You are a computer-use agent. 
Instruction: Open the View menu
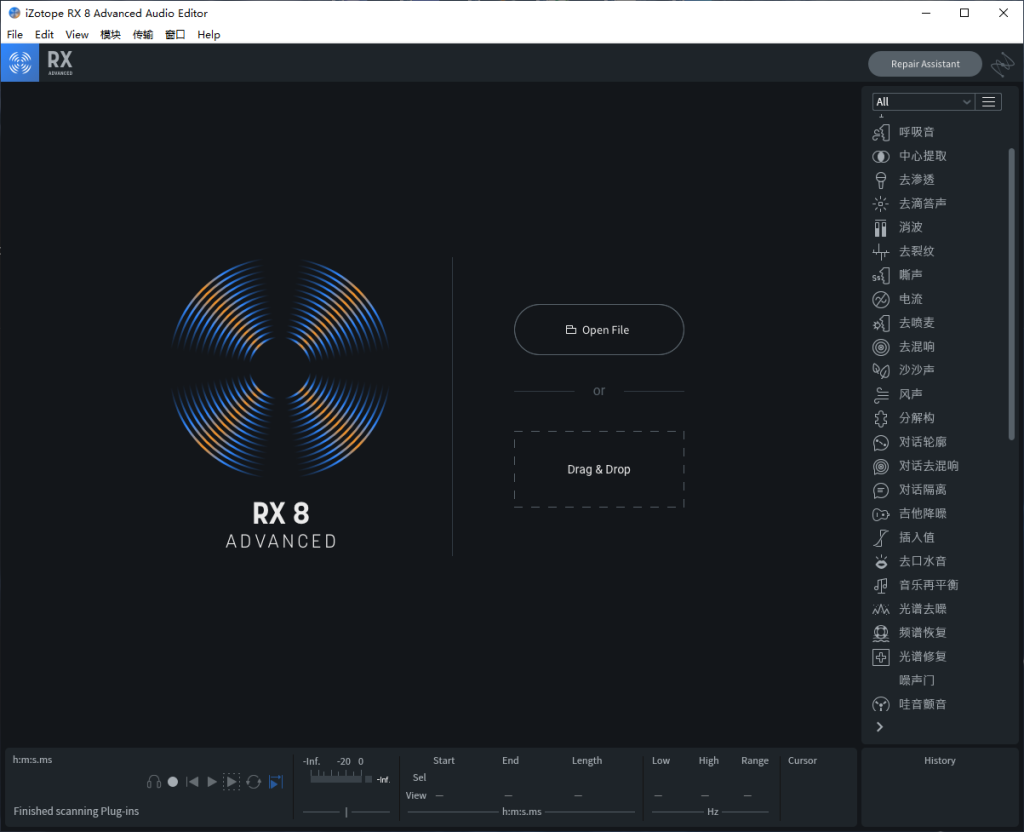point(76,35)
